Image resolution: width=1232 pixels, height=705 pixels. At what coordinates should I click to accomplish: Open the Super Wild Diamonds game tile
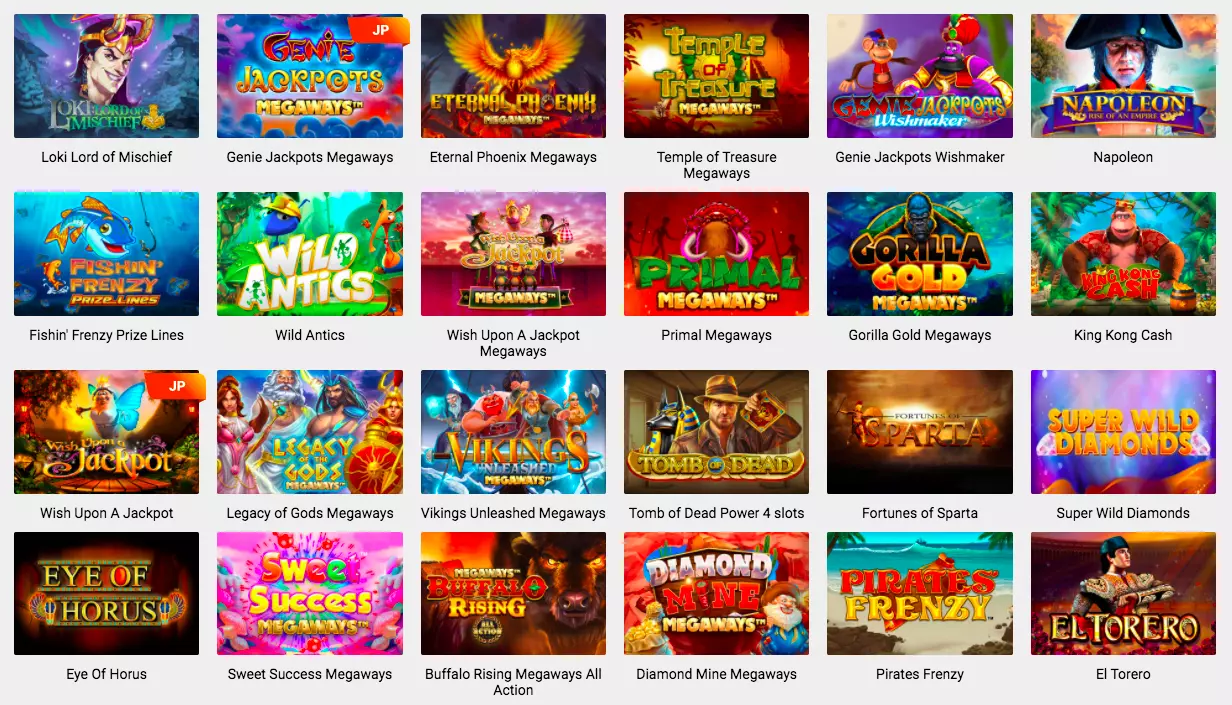tap(1123, 432)
